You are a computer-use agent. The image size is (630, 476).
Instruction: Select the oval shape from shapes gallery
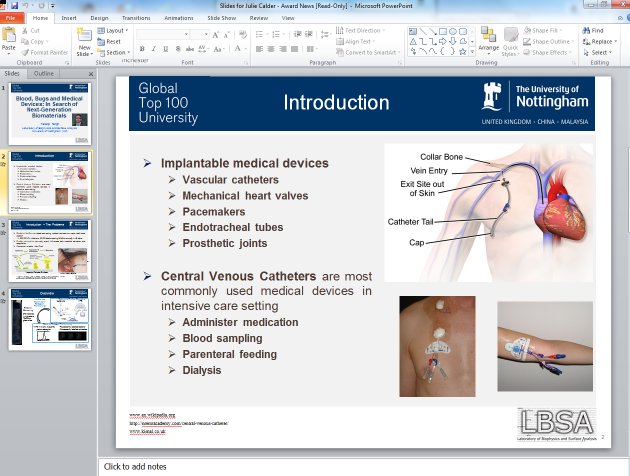[452, 31]
